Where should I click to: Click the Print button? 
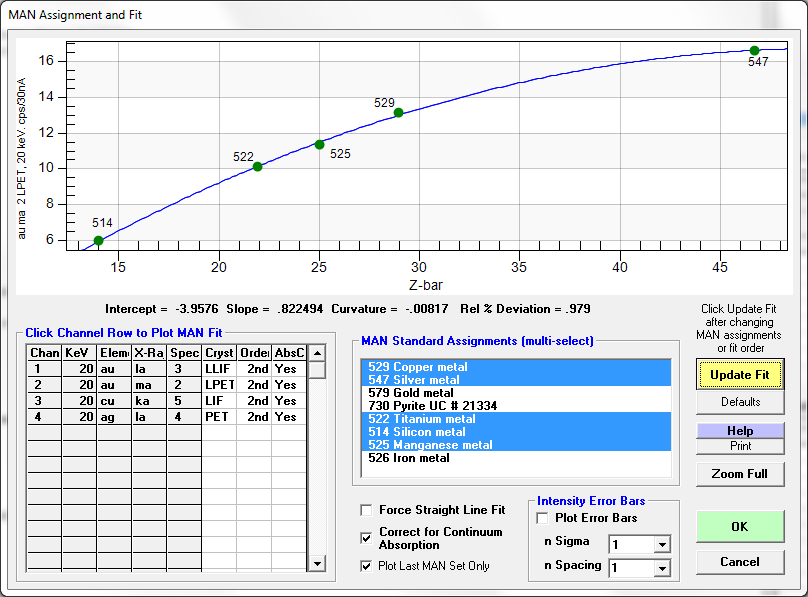(740, 446)
